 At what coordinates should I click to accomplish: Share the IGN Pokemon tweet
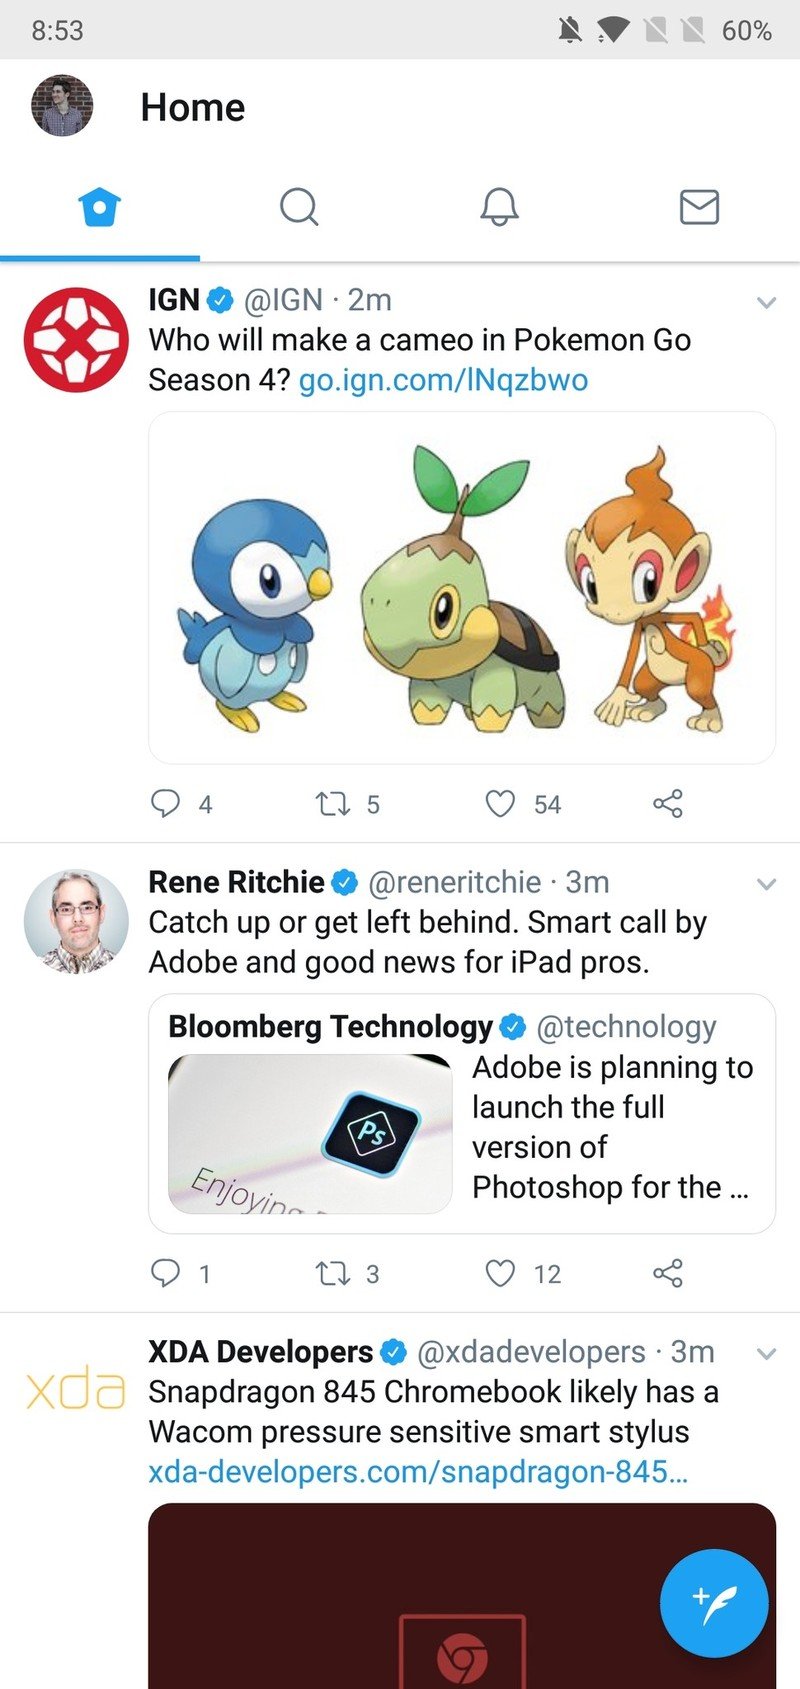[x=667, y=803]
